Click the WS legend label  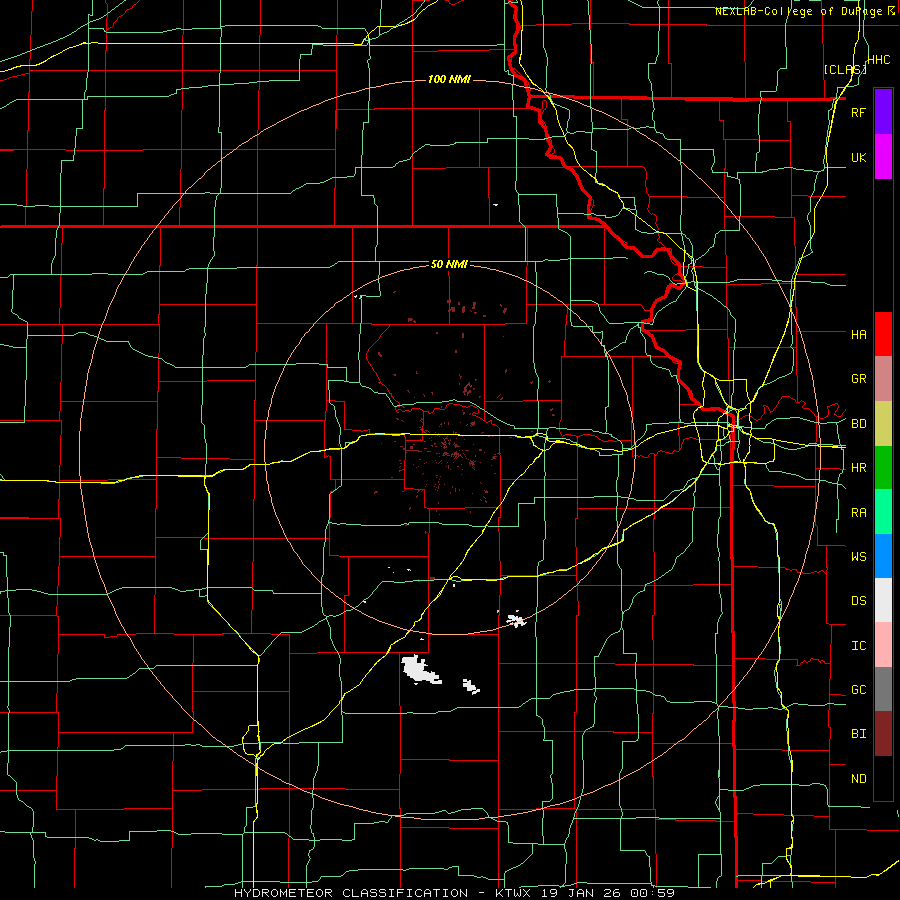click(858, 557)
